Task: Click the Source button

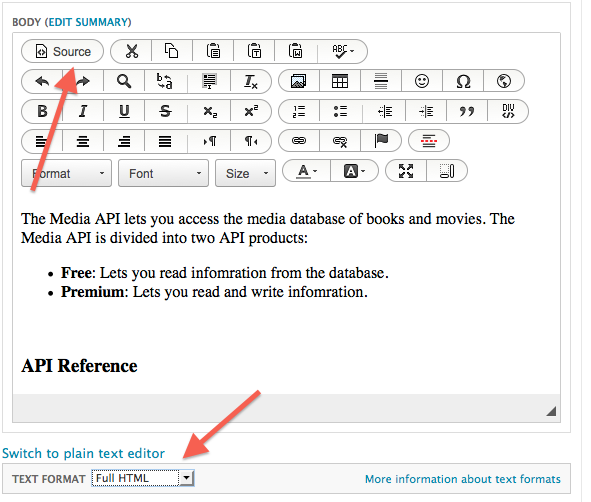Action: pos(63,51)
